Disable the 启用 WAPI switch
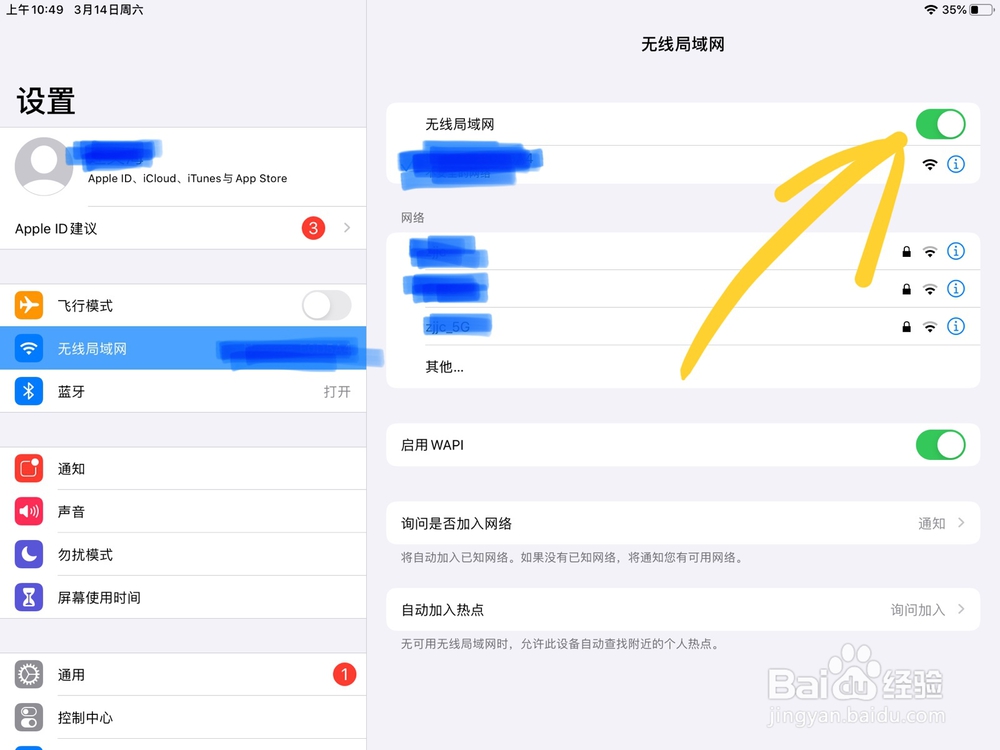Image resolution: width=1000 pixels, height=750 pixels. click(x=940, y=445)
